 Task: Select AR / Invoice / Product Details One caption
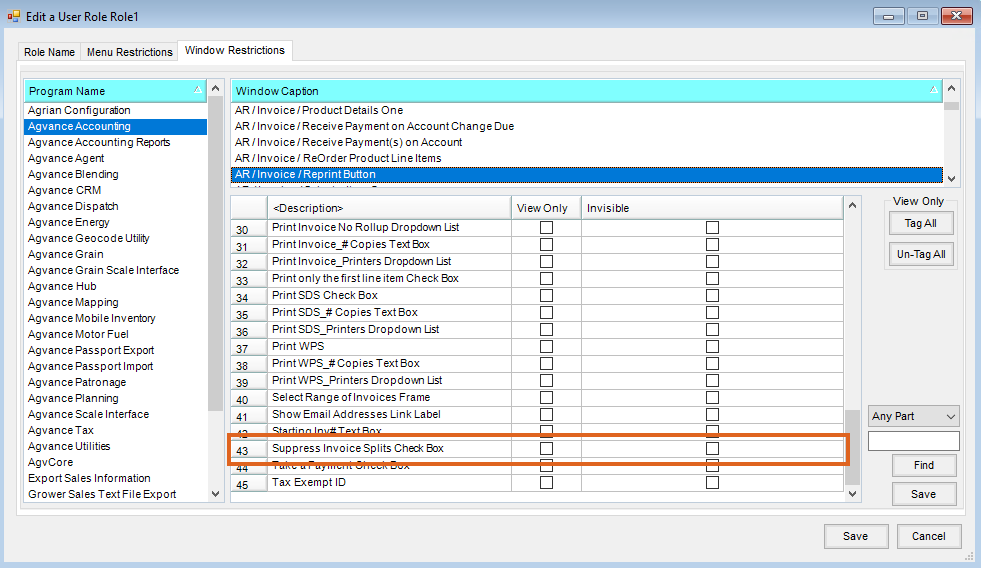[587, 110]
